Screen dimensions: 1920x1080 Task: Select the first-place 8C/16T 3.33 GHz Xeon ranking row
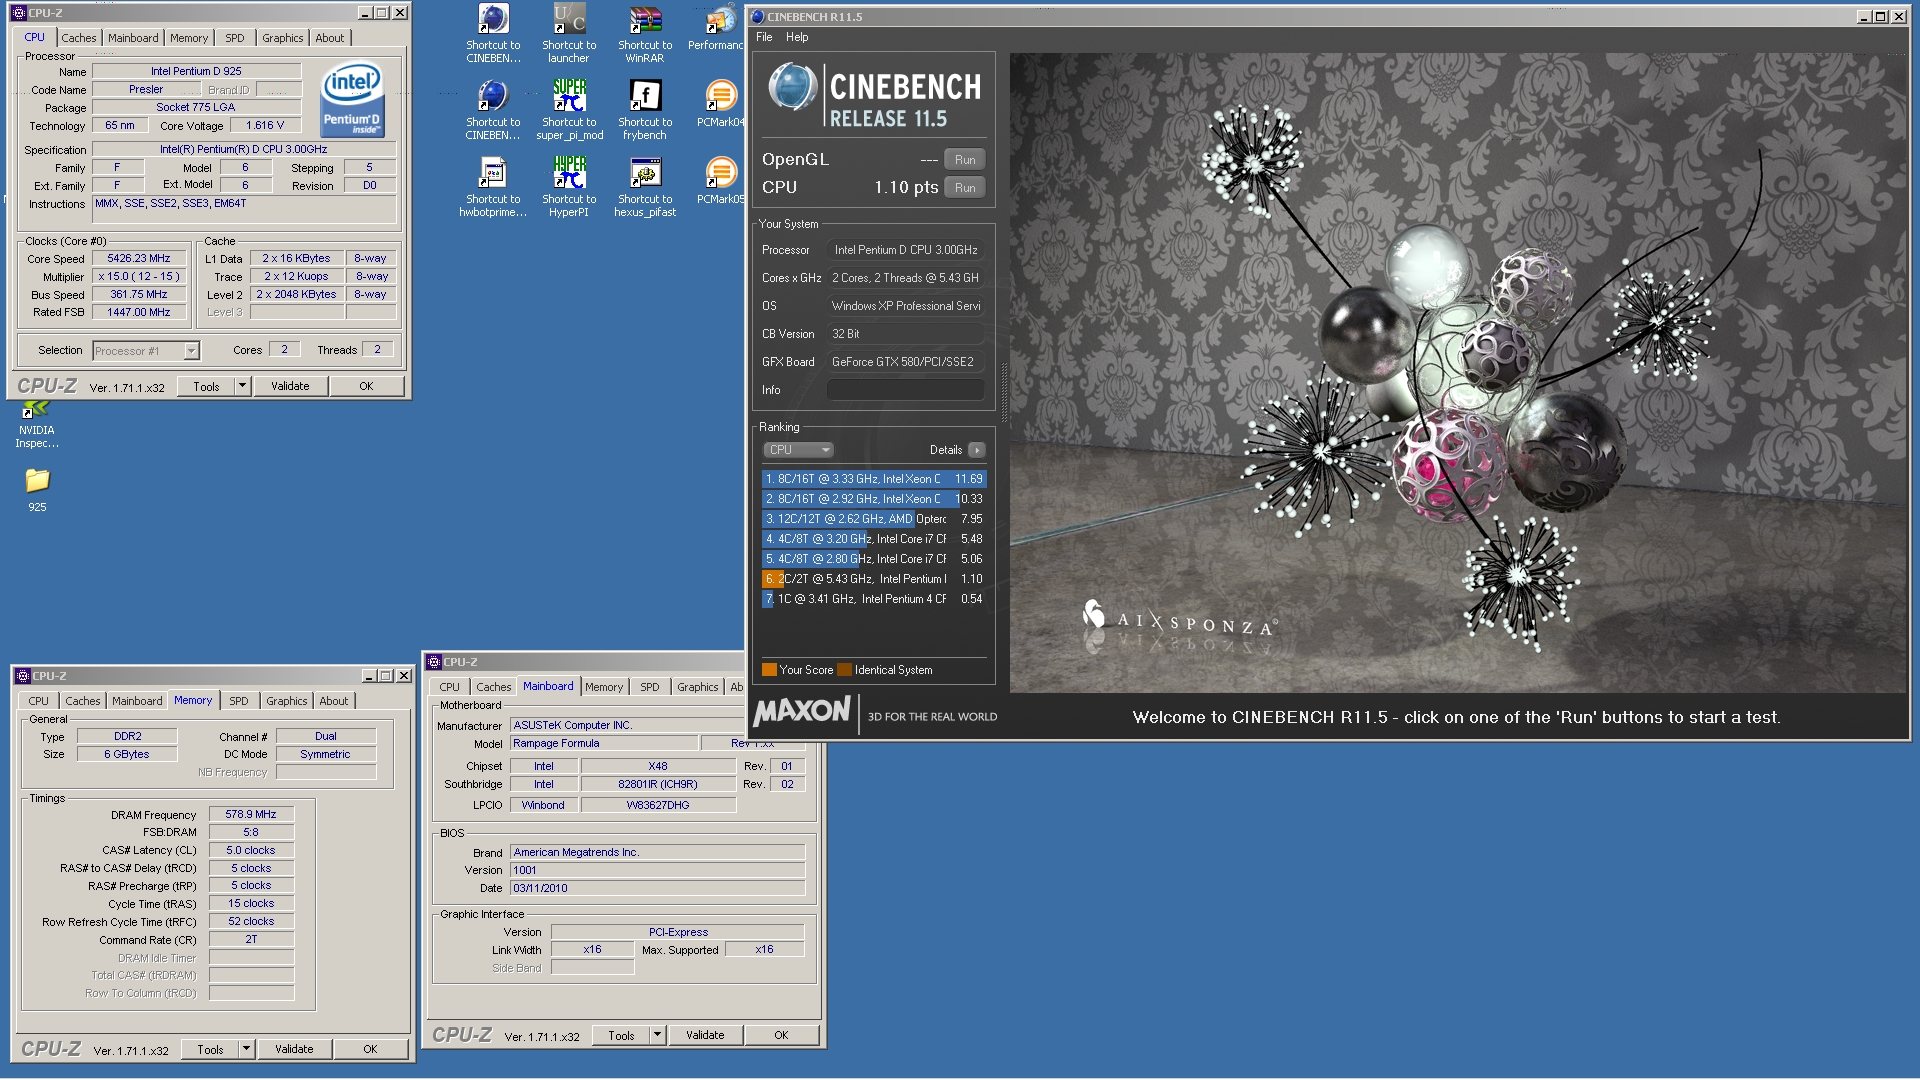874,479
